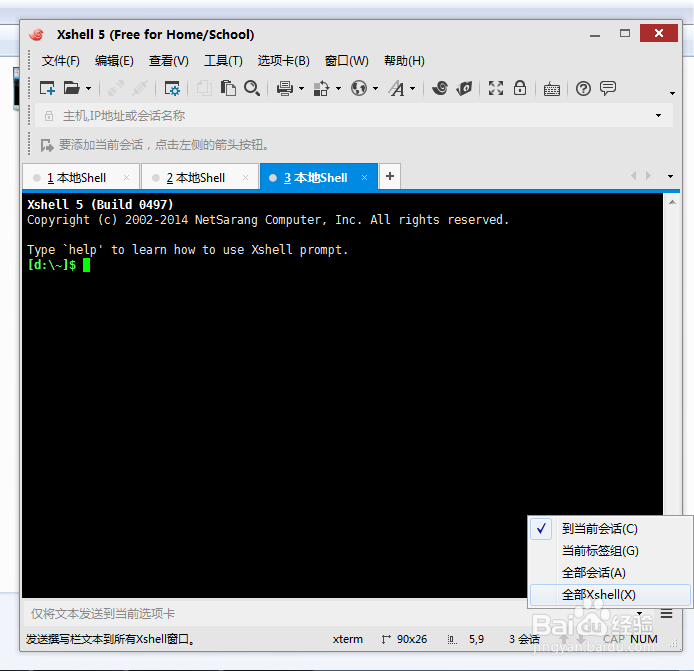The width and height of the screenshot is (694, 671).
Task: Open the Help question mark icon
Action: [583, 89]
